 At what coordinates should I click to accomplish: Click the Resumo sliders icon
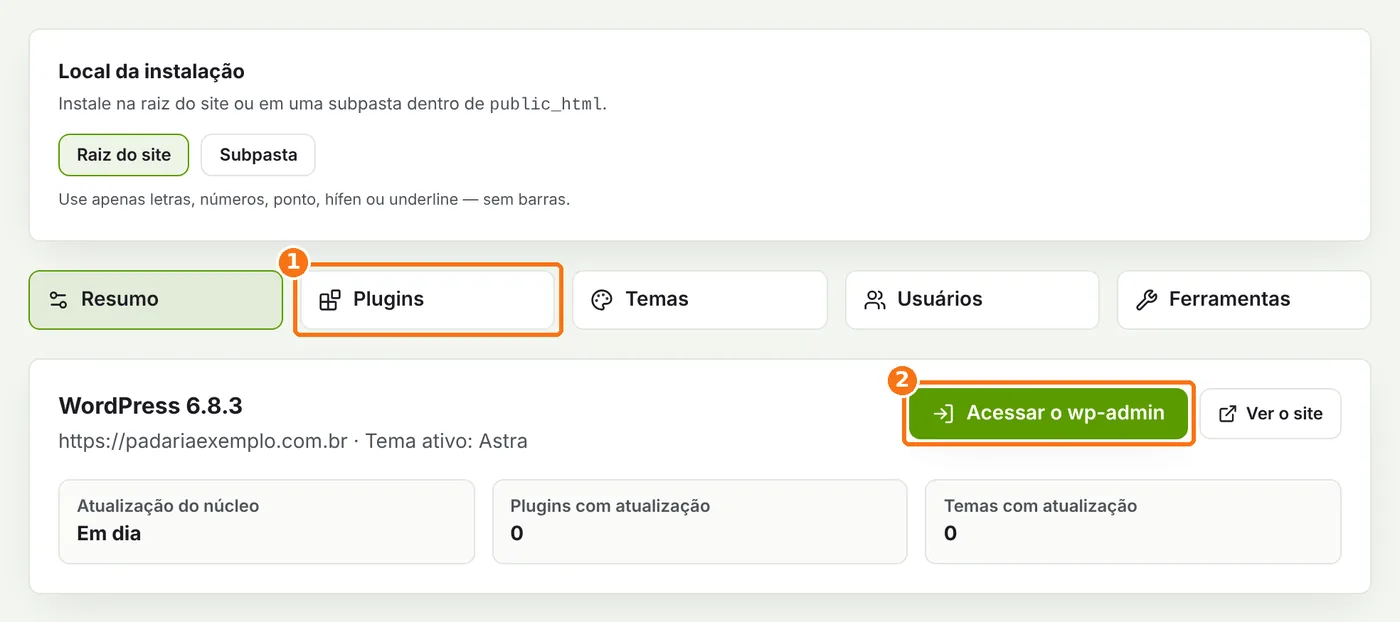tap(58, 300)
